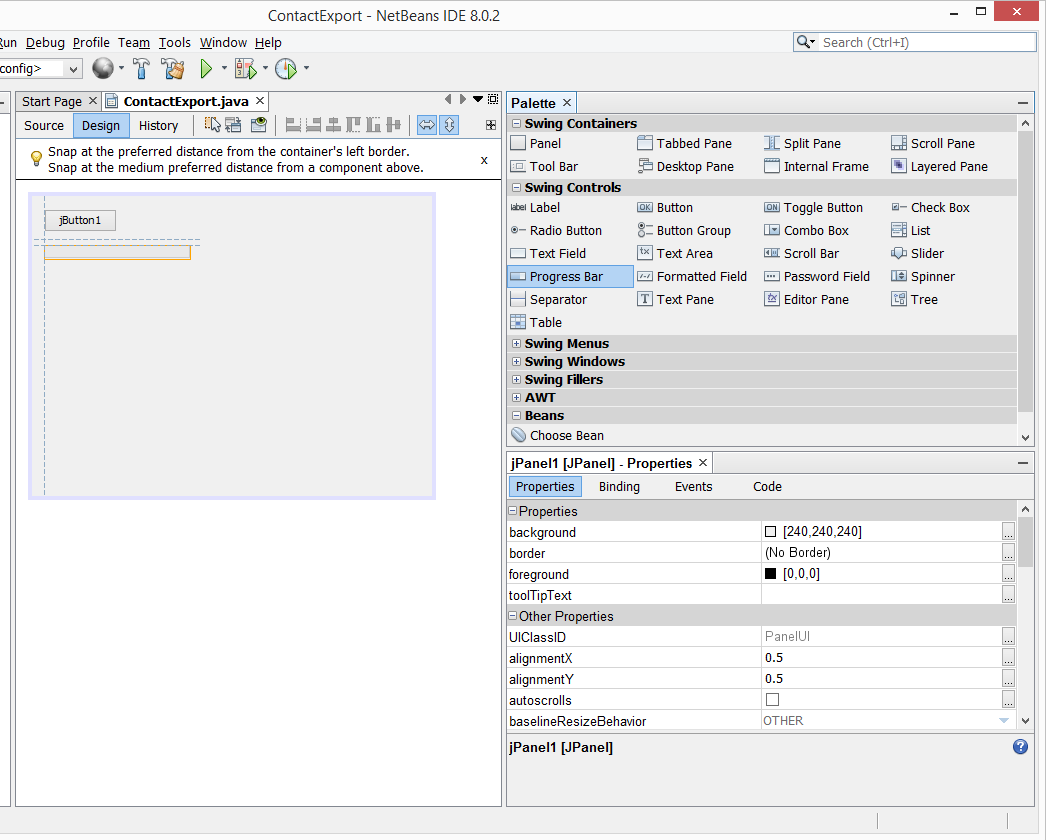This screenshot has width=1046, height=840.
Task: Open the background color editor ellipsis button
Action: click(1008, 532)
